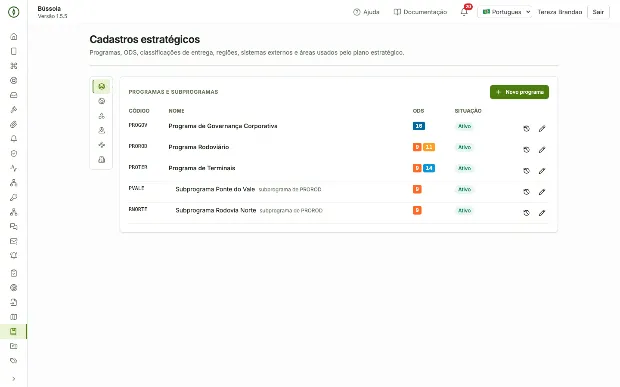Click the clipboard checkmark icon in sidebar
620x387 pixels.
13,273
